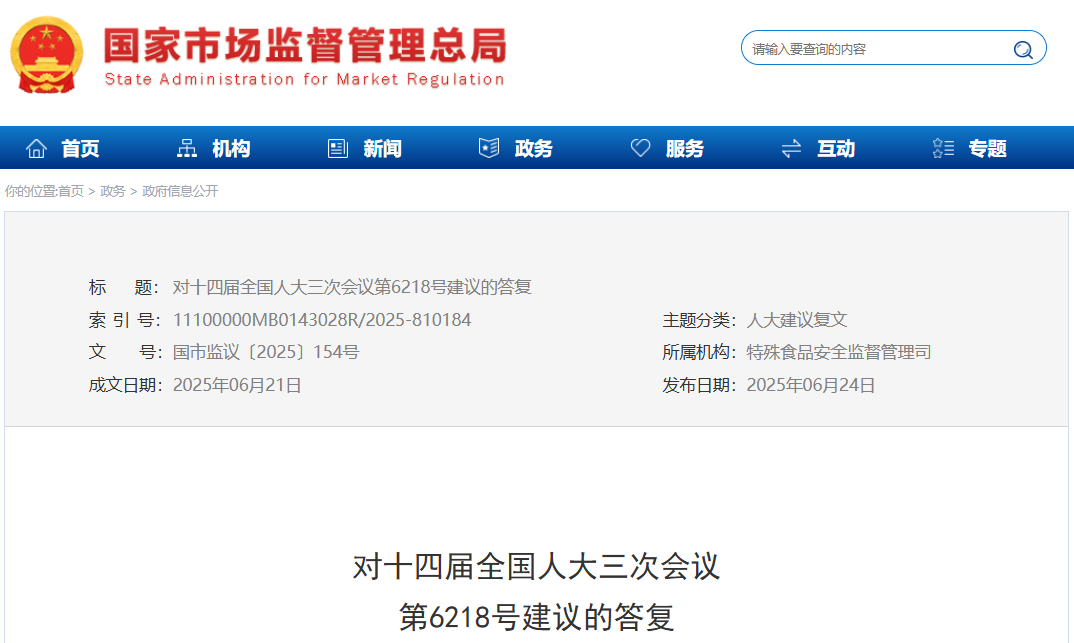
Task: Follow the 首页 breadcrumb link
Action: [x=71, y=191]
